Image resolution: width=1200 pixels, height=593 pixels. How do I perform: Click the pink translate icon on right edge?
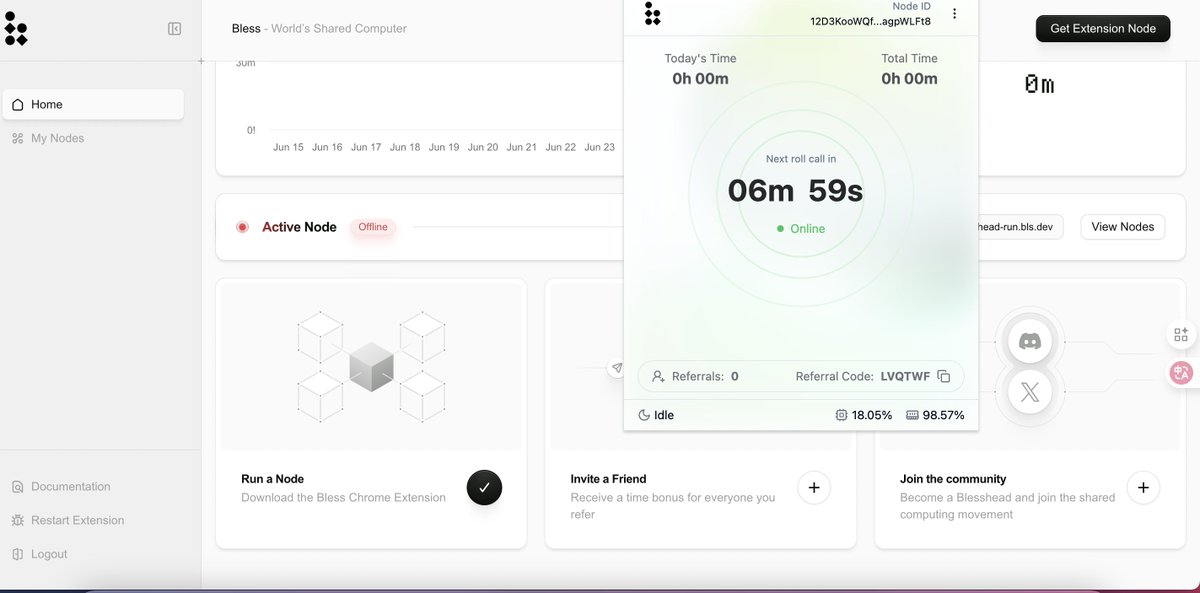[x=1181, y=373]
